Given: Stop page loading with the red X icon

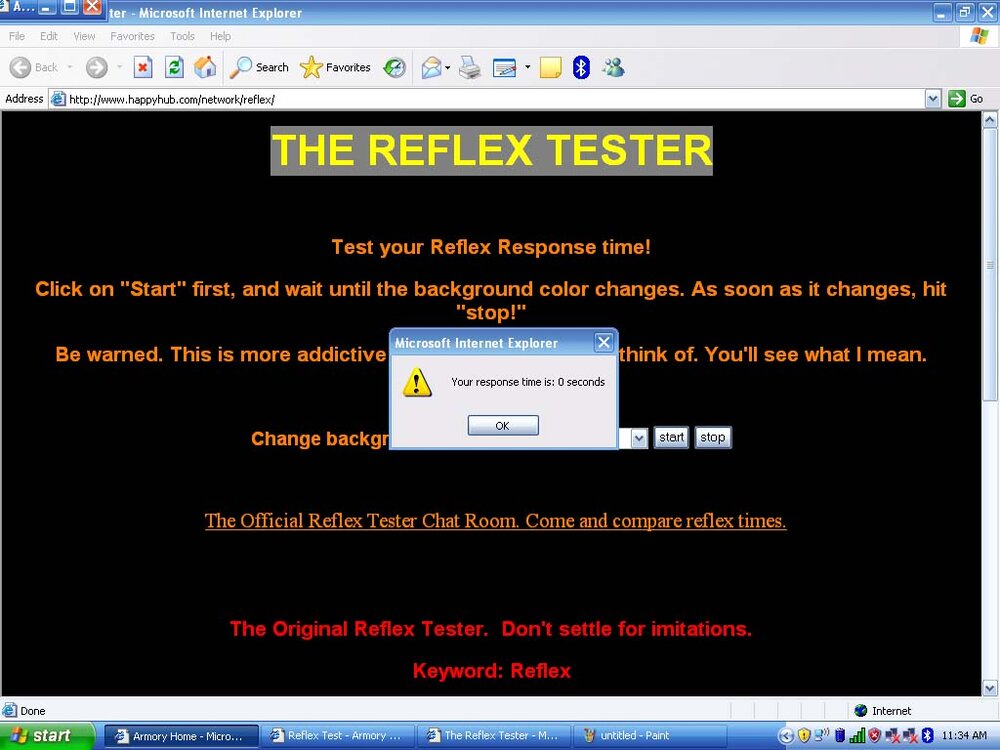Looking at the screenshot, I should (x=143, y=67).
